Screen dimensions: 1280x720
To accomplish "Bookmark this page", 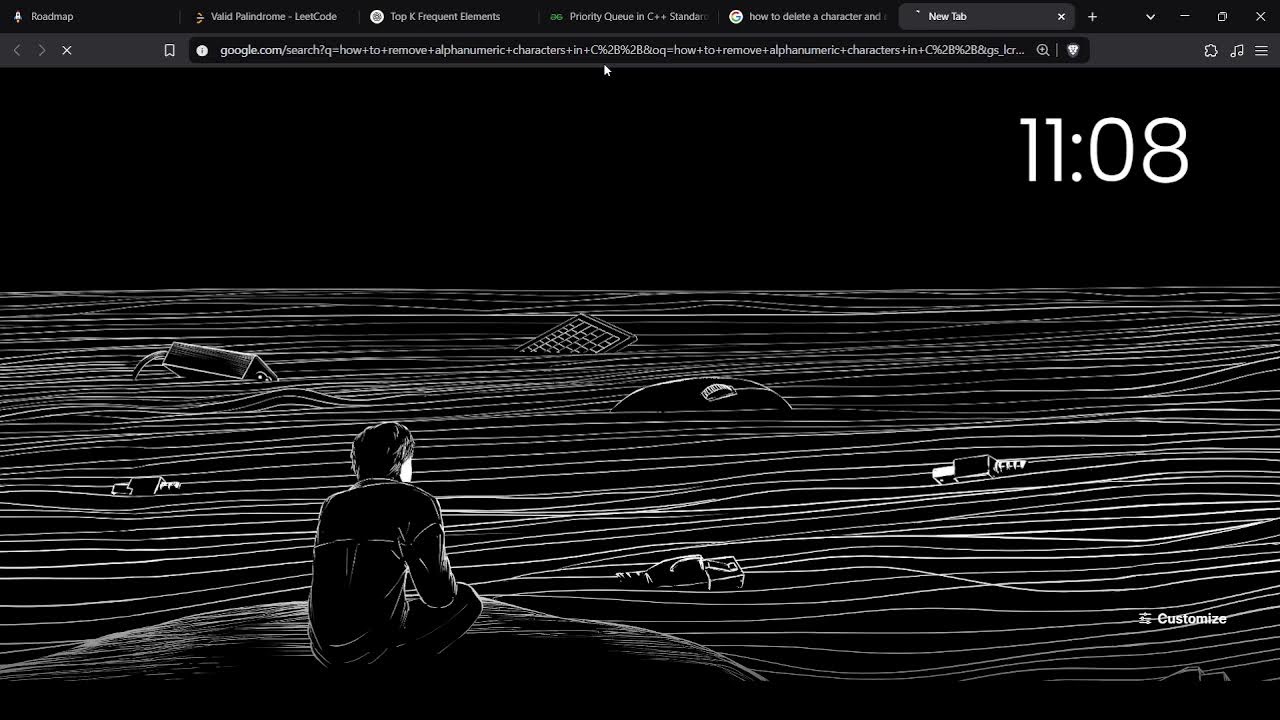I will [169, 50].
